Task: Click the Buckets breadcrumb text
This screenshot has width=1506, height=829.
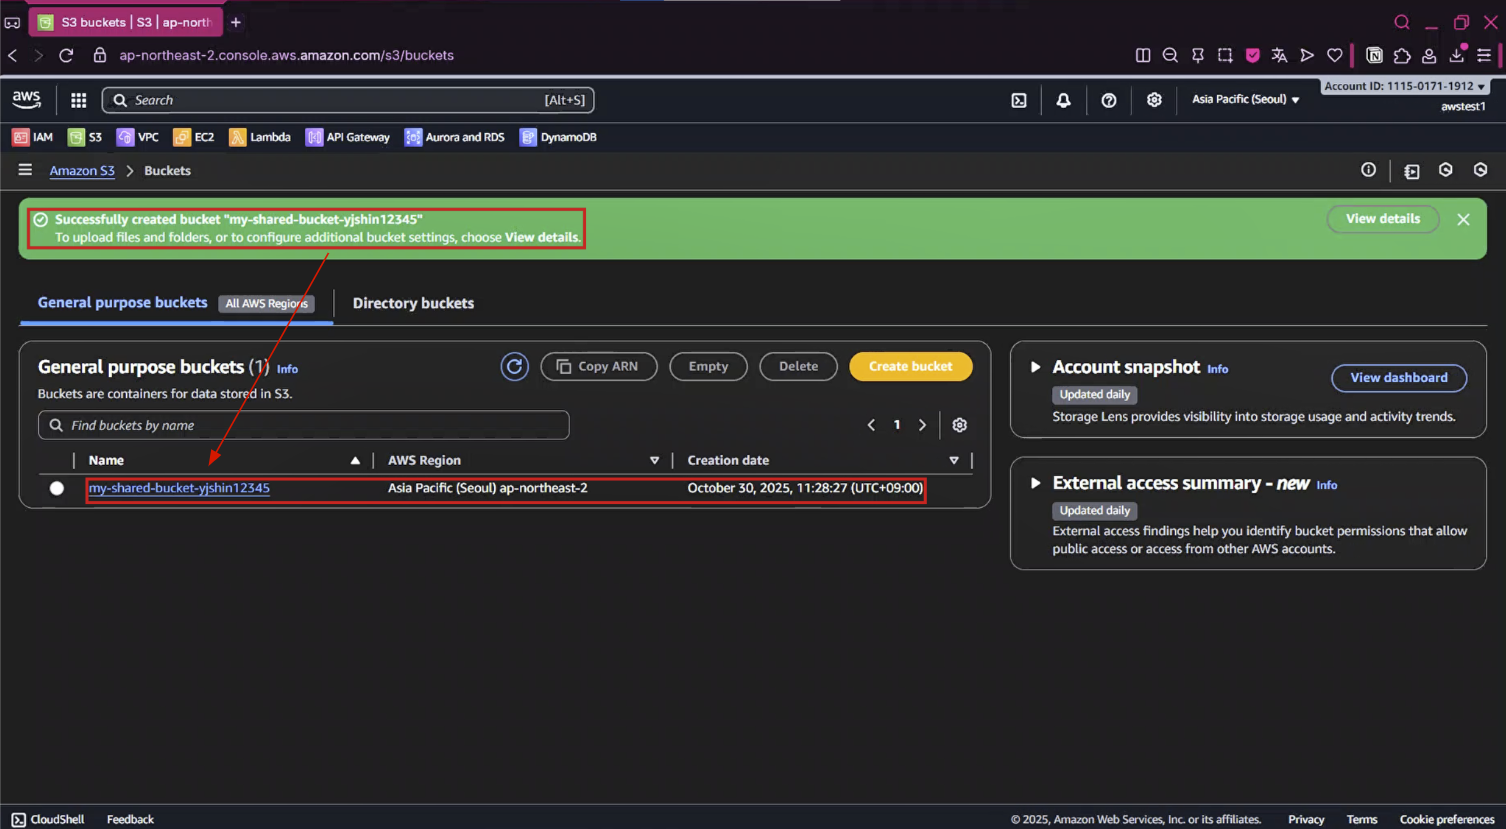Action: pos(167,171)
